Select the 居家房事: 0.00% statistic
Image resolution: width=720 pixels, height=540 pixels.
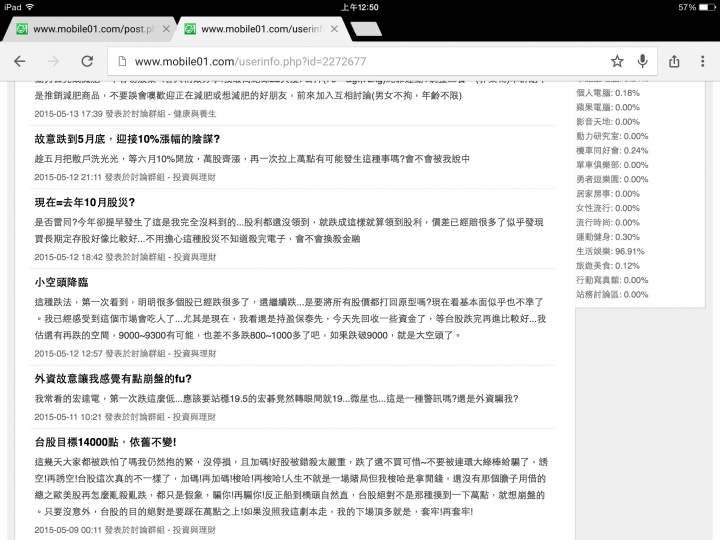tap(608, 194)
